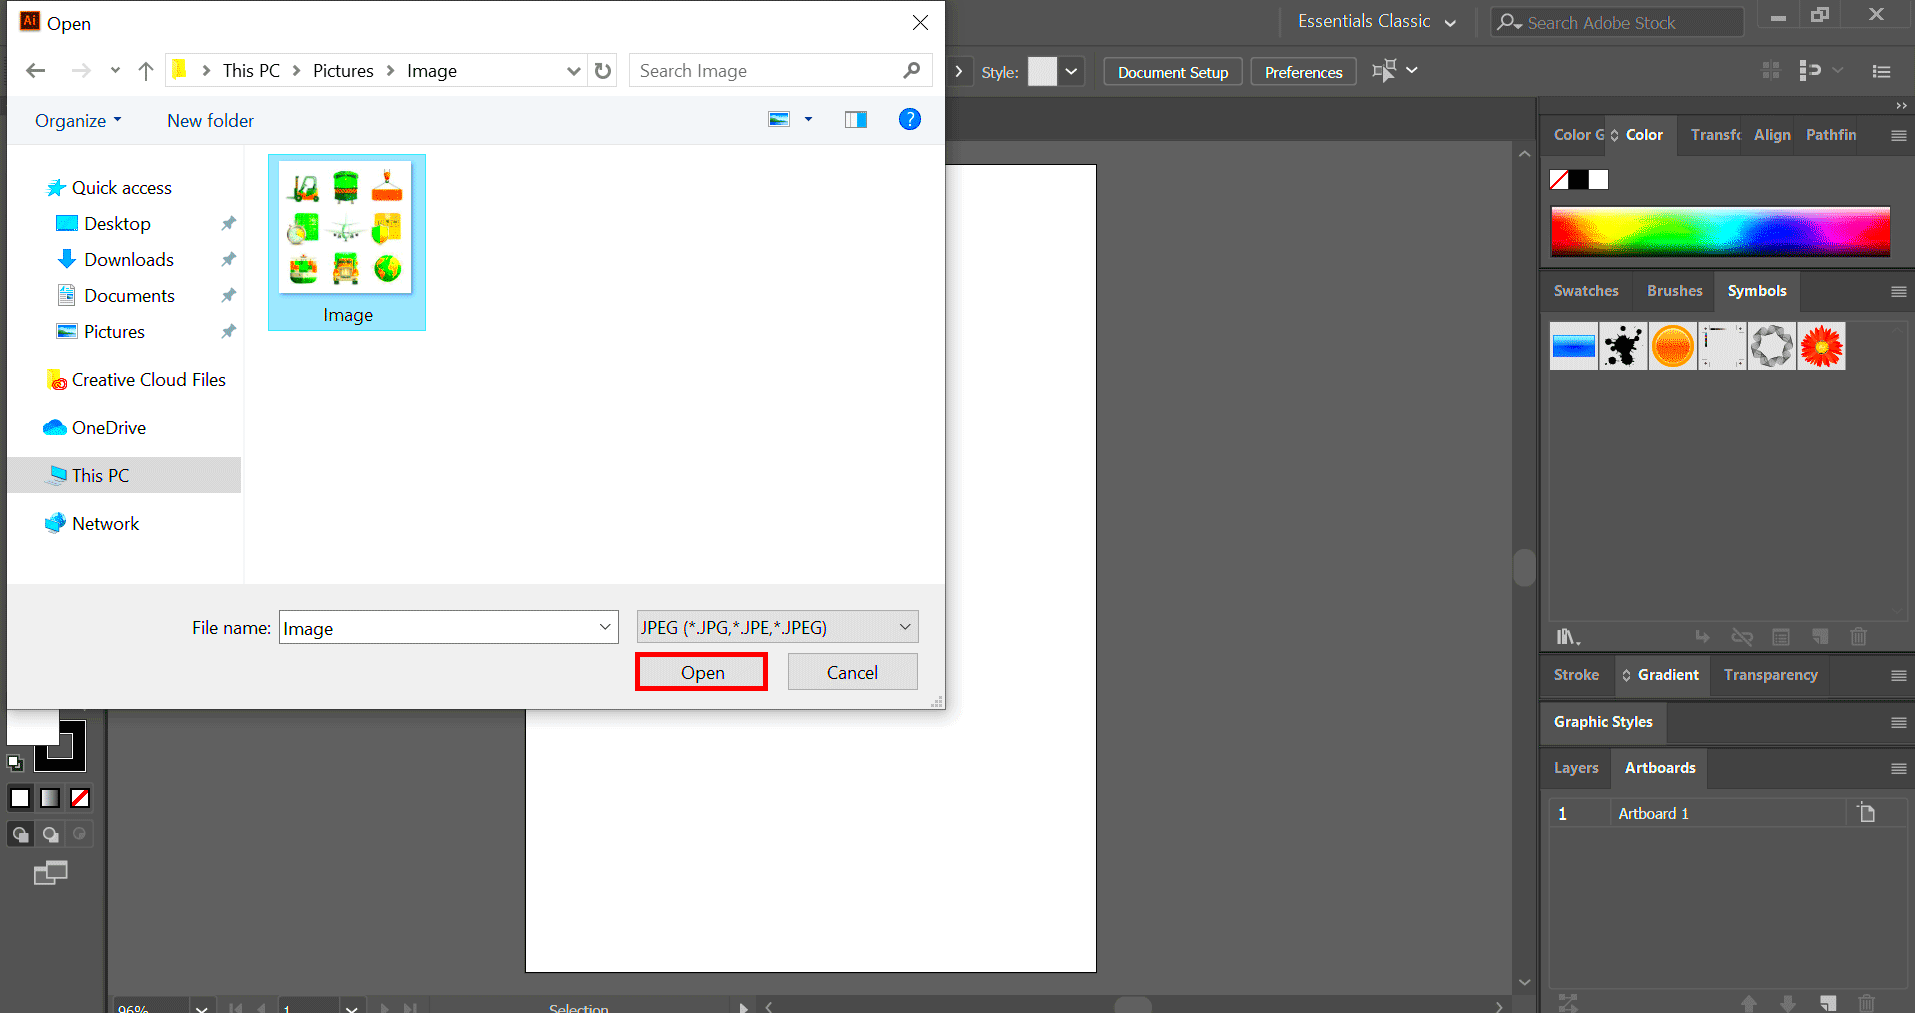Click the New Symbol icon in Symbols panel
The height and width of the screenshot is (1013, 1915).
1820,637
